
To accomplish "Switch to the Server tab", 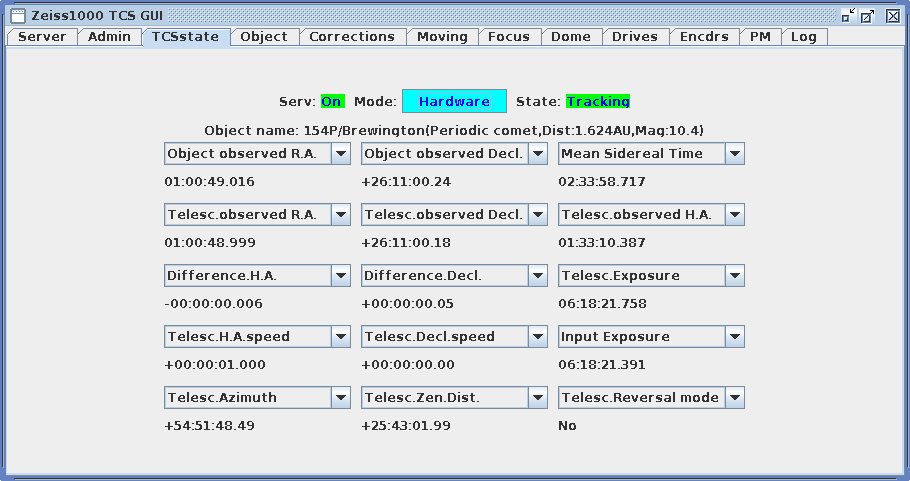I will 42,37.
